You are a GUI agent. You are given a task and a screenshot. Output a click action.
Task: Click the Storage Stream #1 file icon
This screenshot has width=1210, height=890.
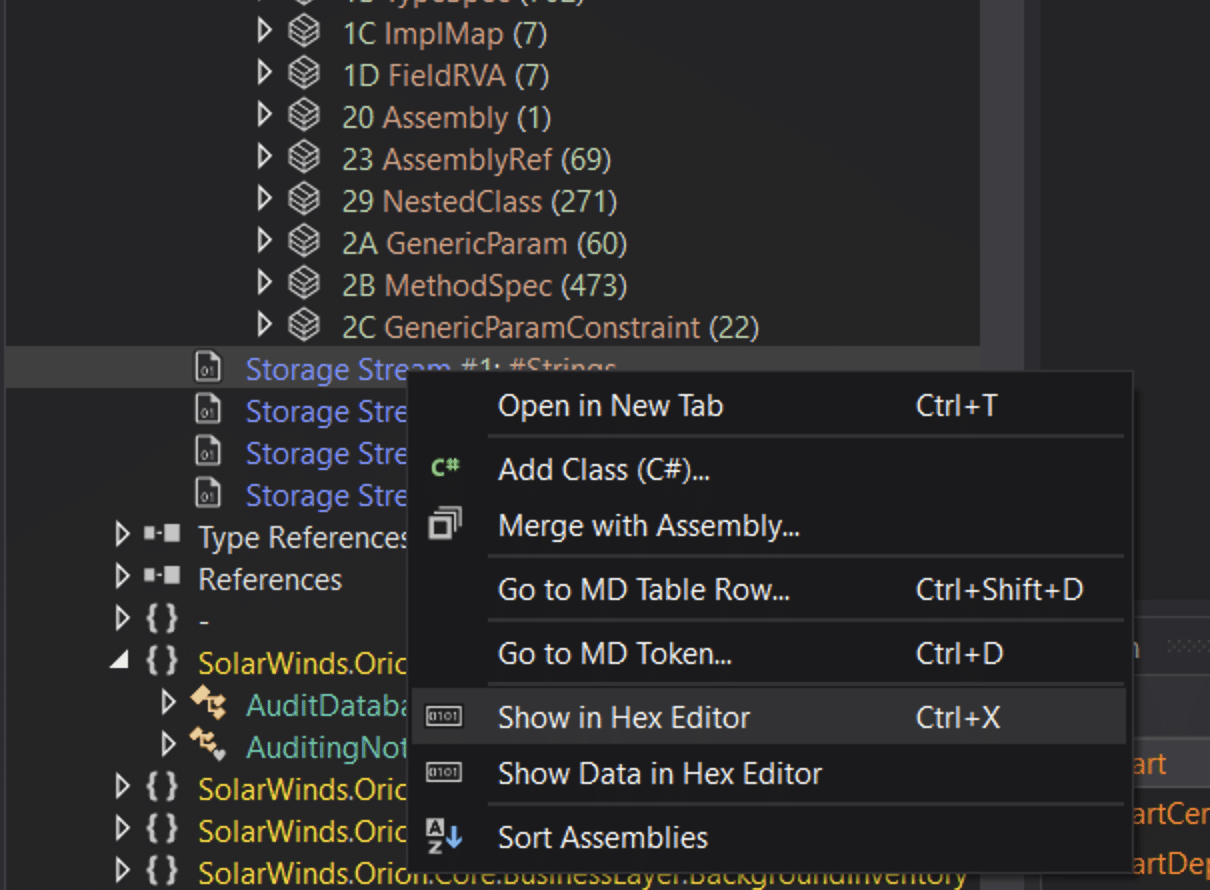click(208, 369)
